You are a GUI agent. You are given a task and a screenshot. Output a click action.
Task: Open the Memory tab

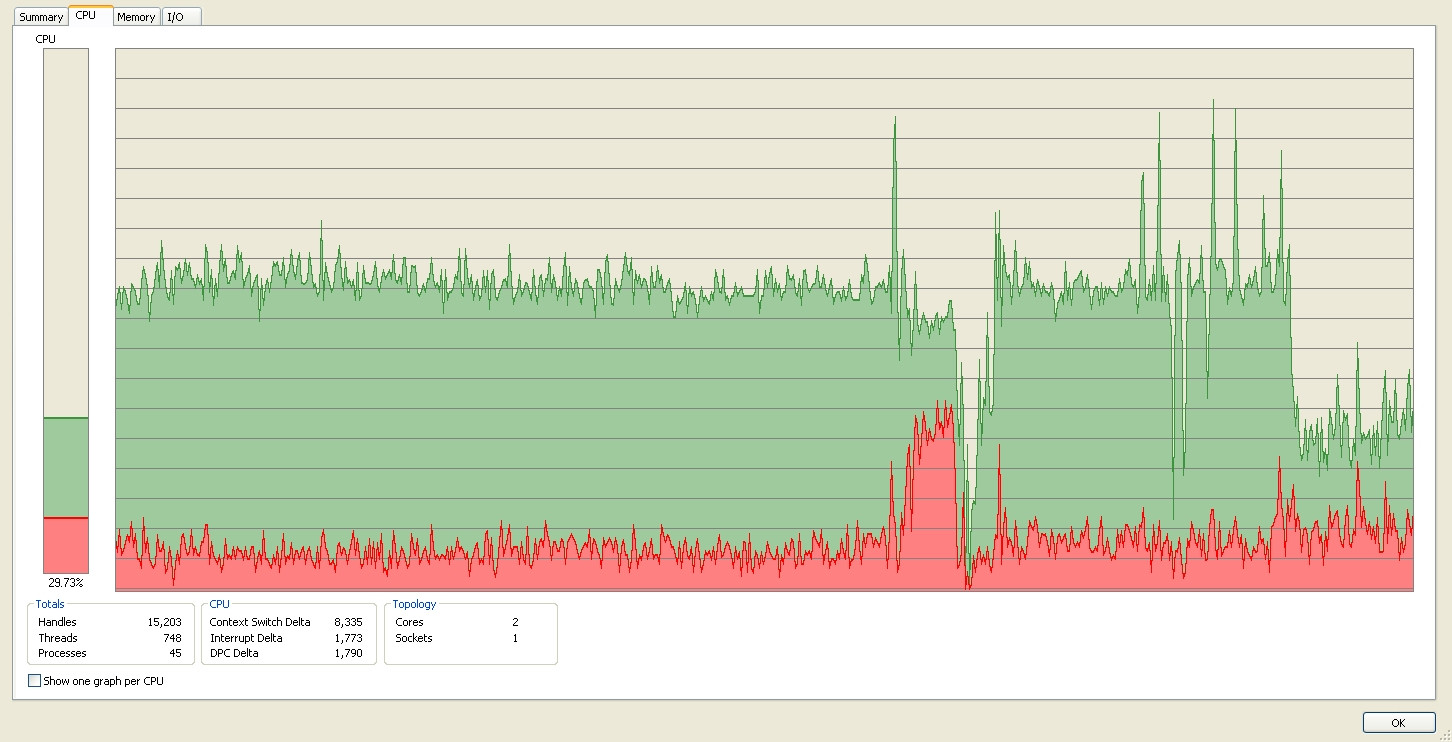[x=136, y=17]
